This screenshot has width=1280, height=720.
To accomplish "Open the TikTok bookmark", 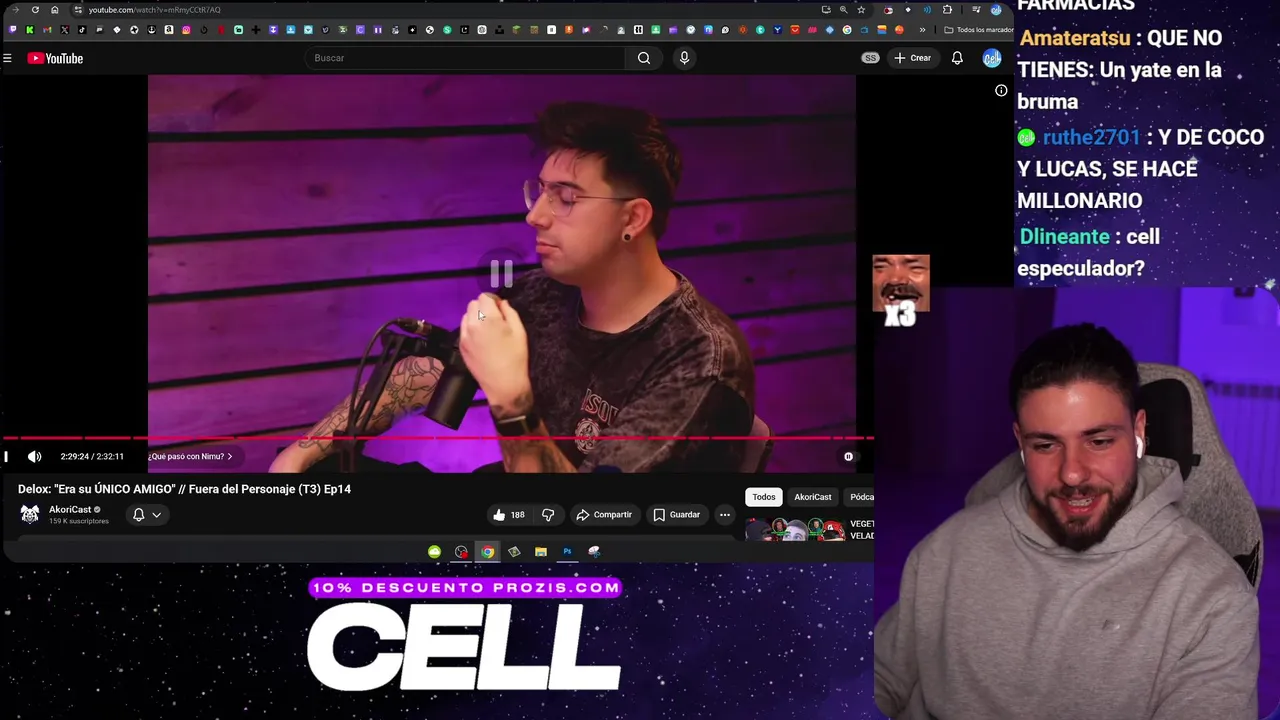I will coord(82,30).
